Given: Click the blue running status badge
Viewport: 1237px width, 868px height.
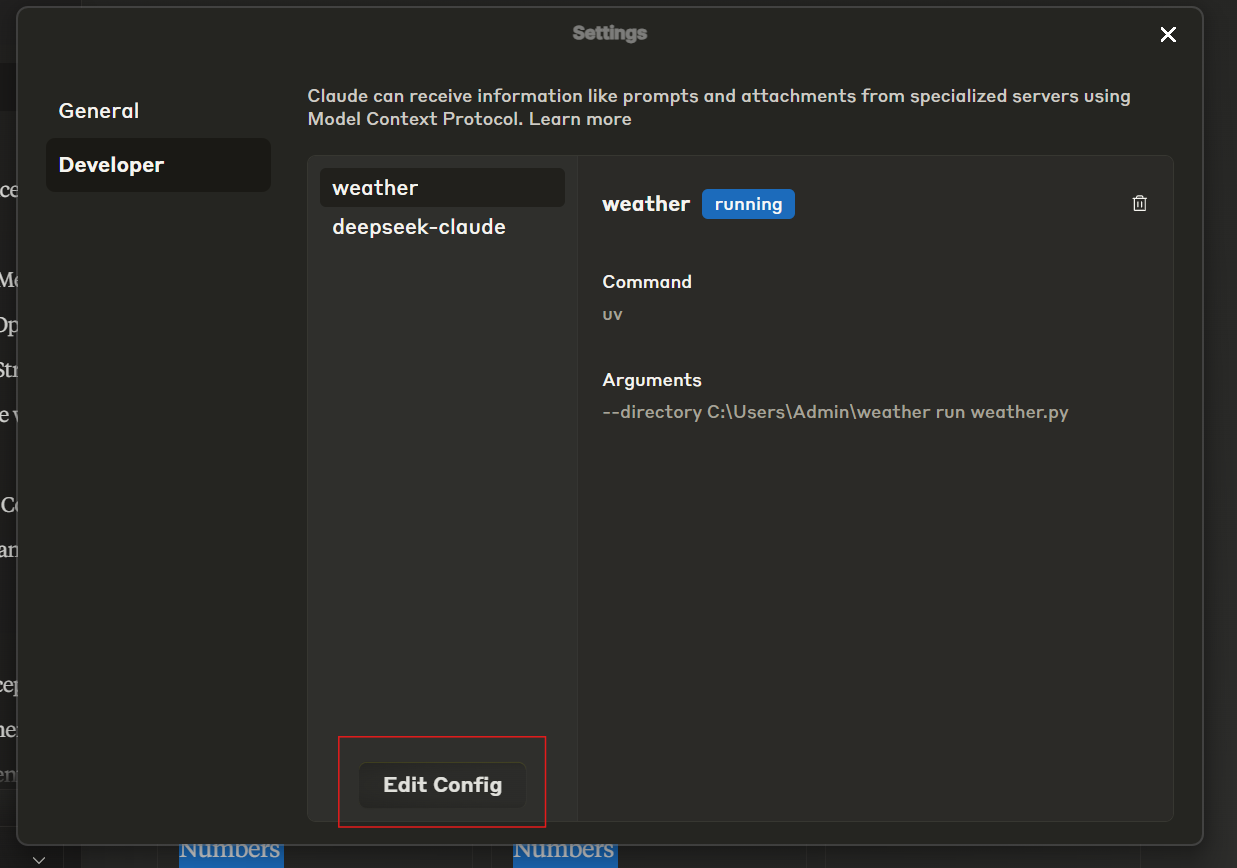Looking at the screenshot, I should 748,204.
